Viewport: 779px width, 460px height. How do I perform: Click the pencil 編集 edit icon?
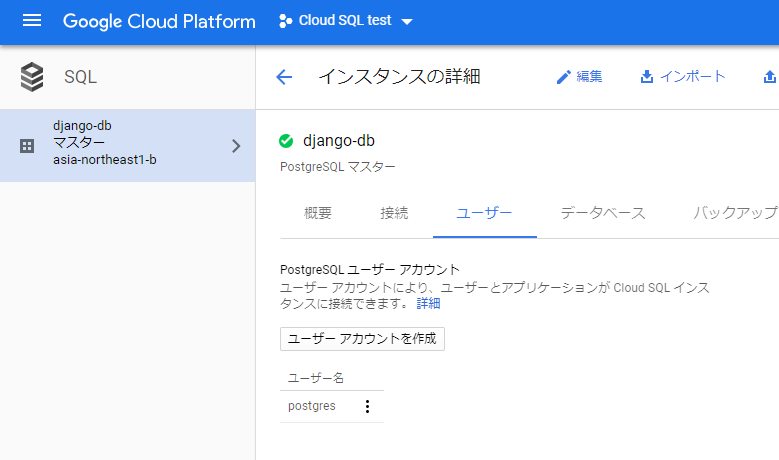(563, 77)
